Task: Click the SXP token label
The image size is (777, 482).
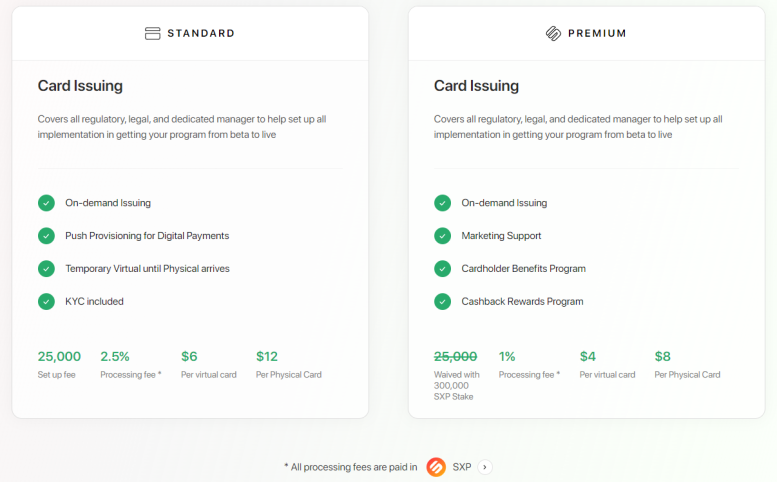Action: (461, 467)
